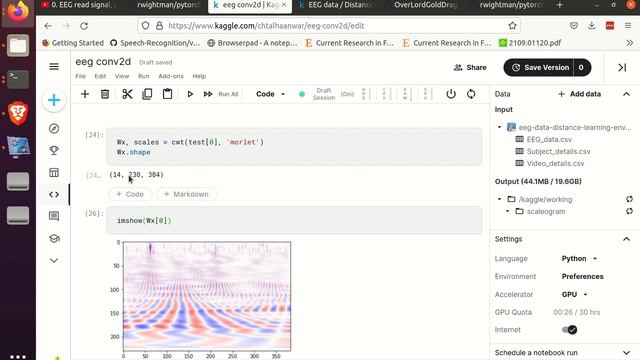Click the power session icon

point(451,94)
